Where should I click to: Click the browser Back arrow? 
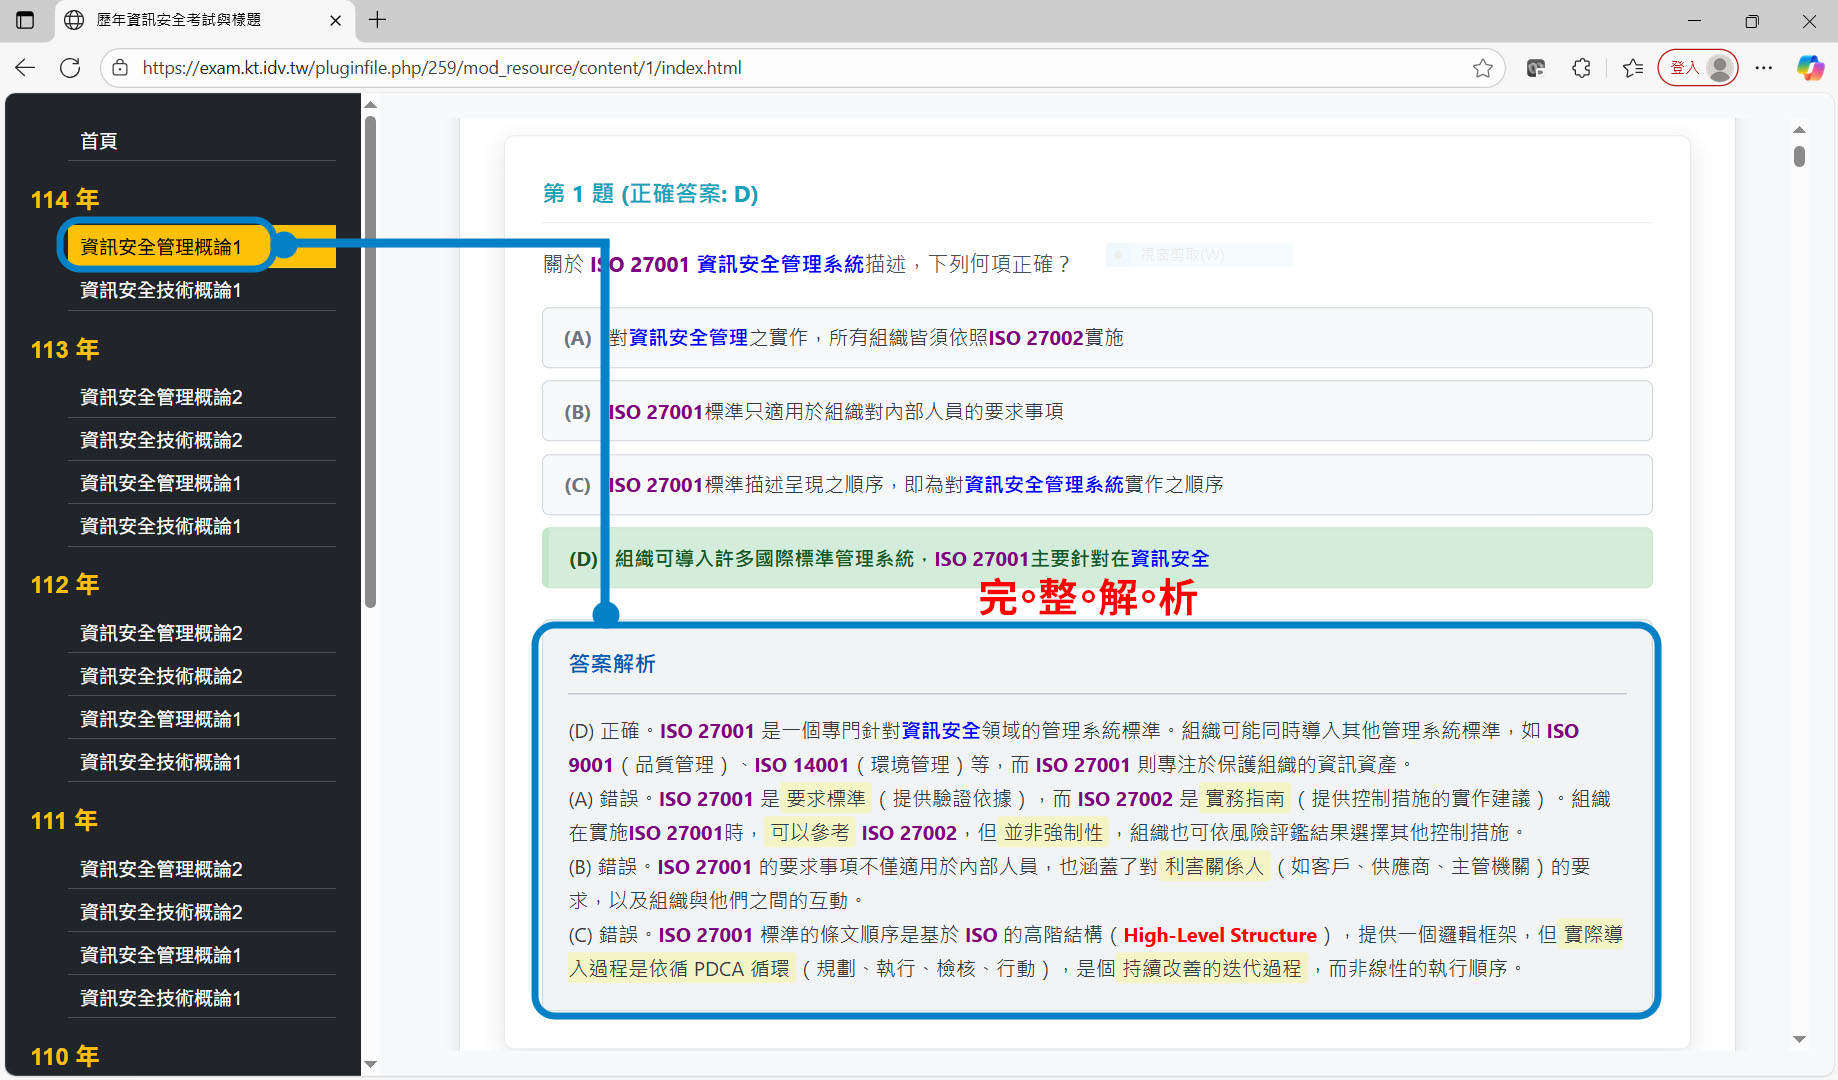(25, 68)
